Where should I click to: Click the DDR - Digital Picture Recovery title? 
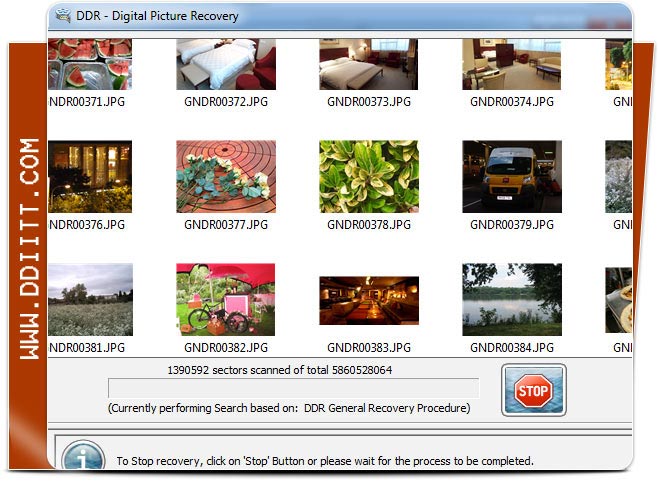(157, 16)
